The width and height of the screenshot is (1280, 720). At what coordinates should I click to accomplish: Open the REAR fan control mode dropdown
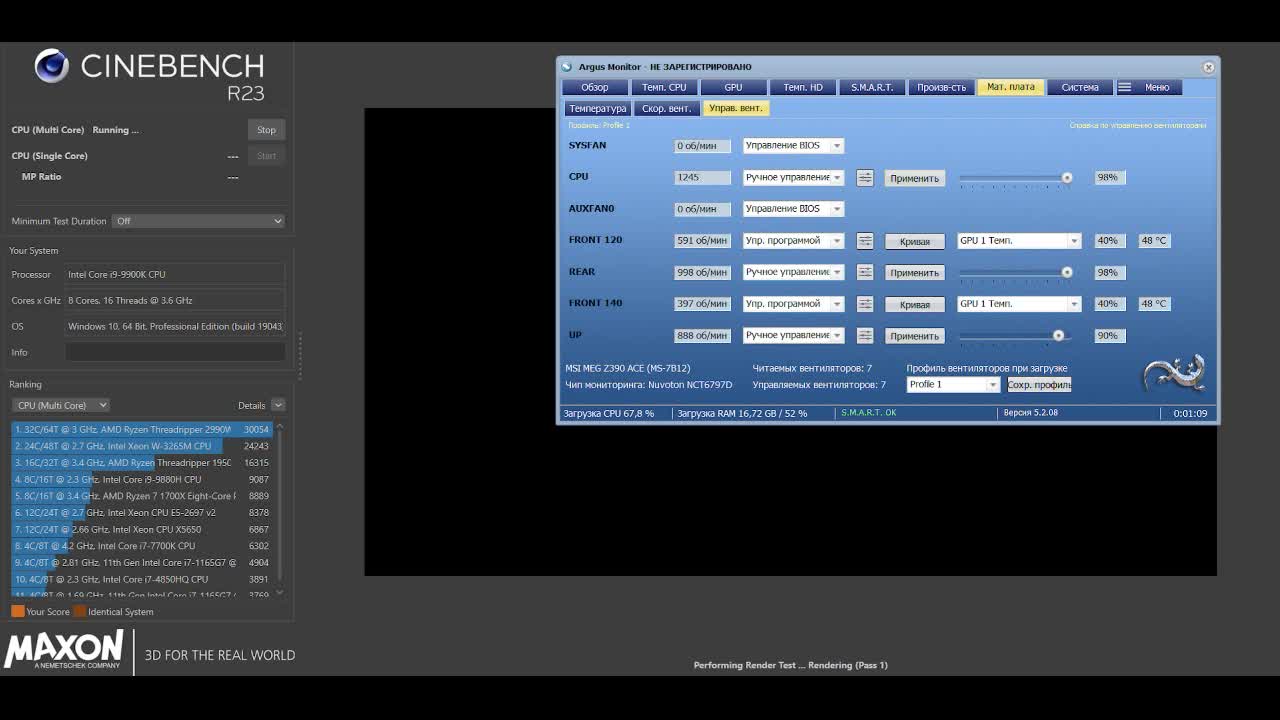pyautogui.click(x=793, y=272)
